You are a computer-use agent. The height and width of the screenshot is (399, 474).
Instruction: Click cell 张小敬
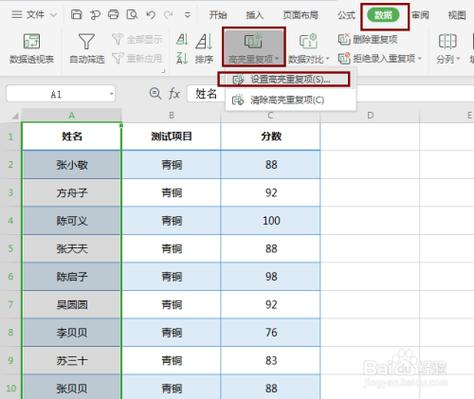click(71, 165)
